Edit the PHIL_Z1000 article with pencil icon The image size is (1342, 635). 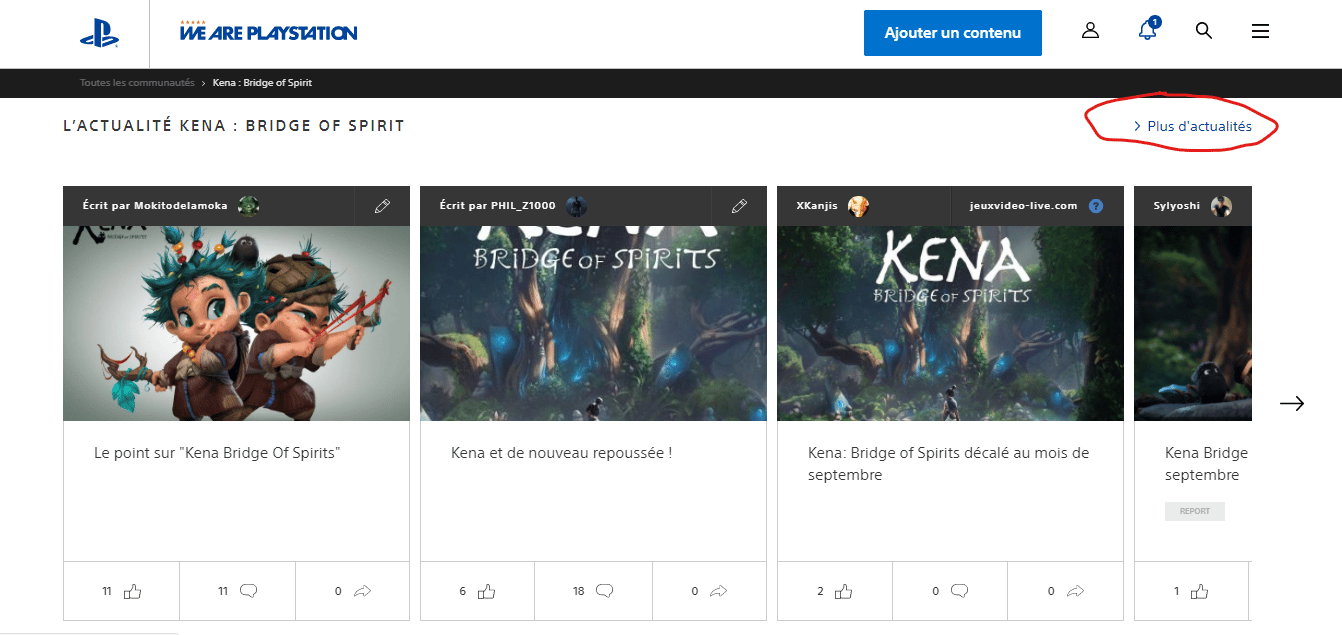click(x=739, y=206)
